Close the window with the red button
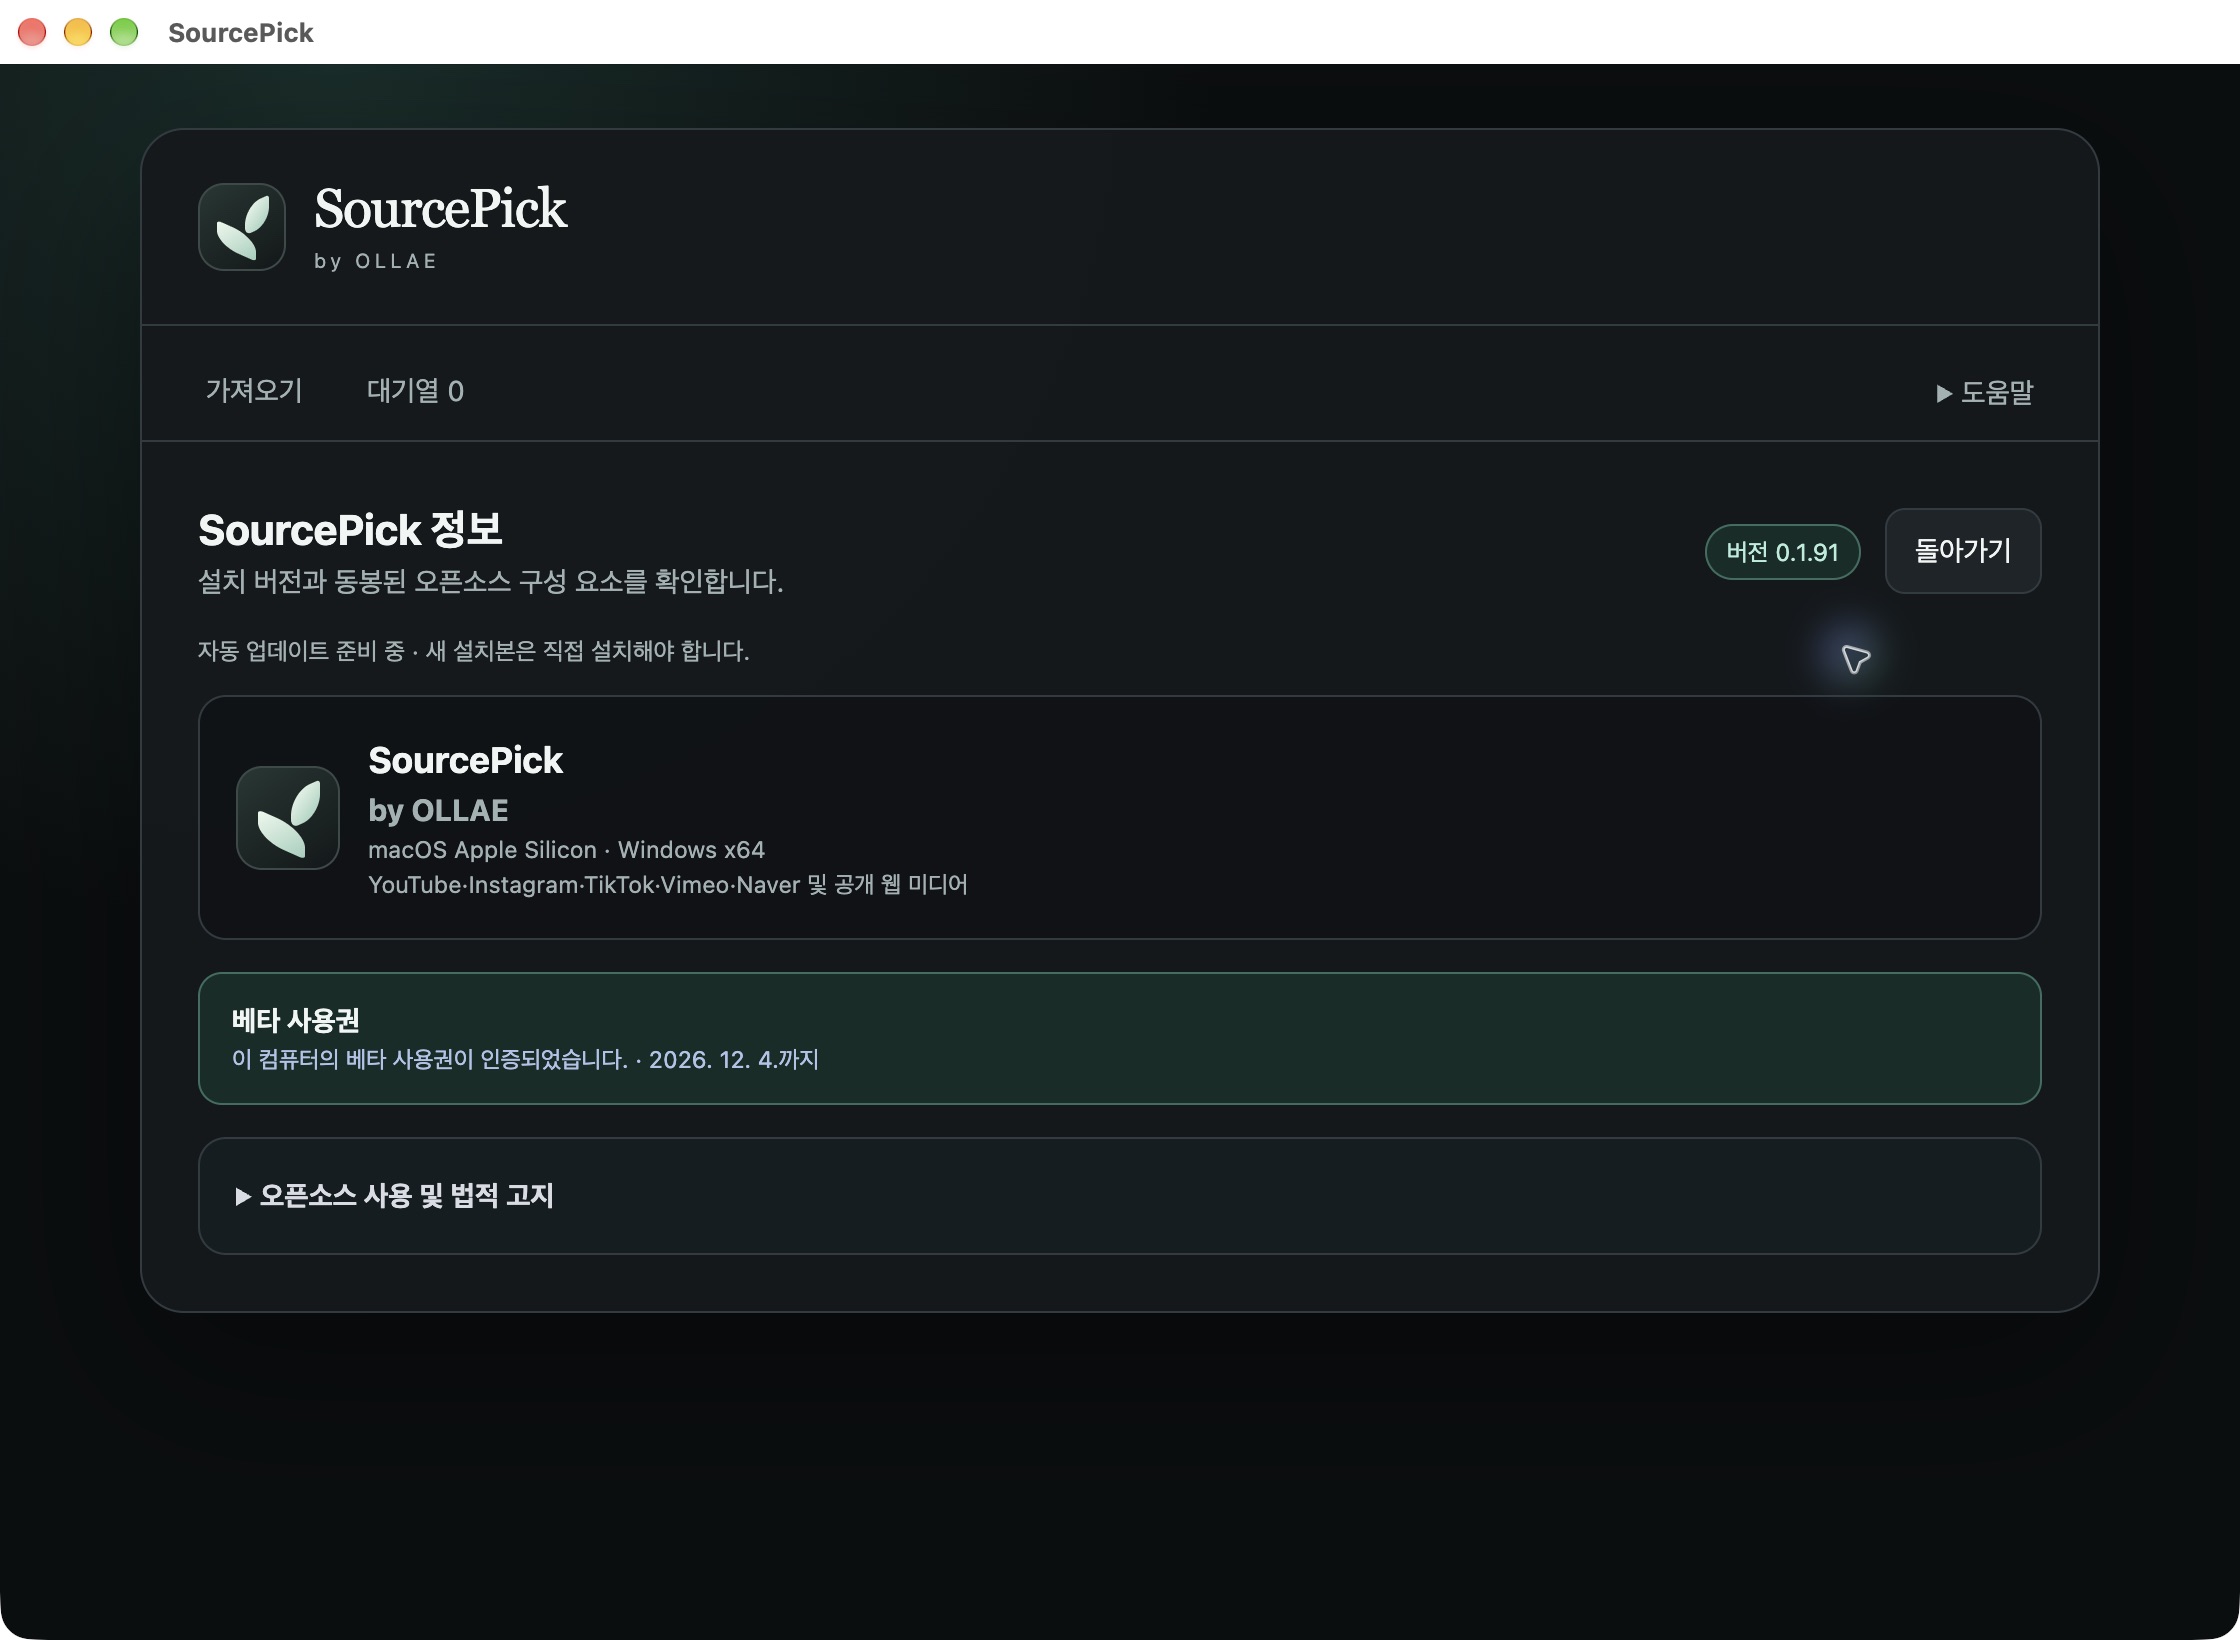Screen dimensions: 2240x1640 32,32
